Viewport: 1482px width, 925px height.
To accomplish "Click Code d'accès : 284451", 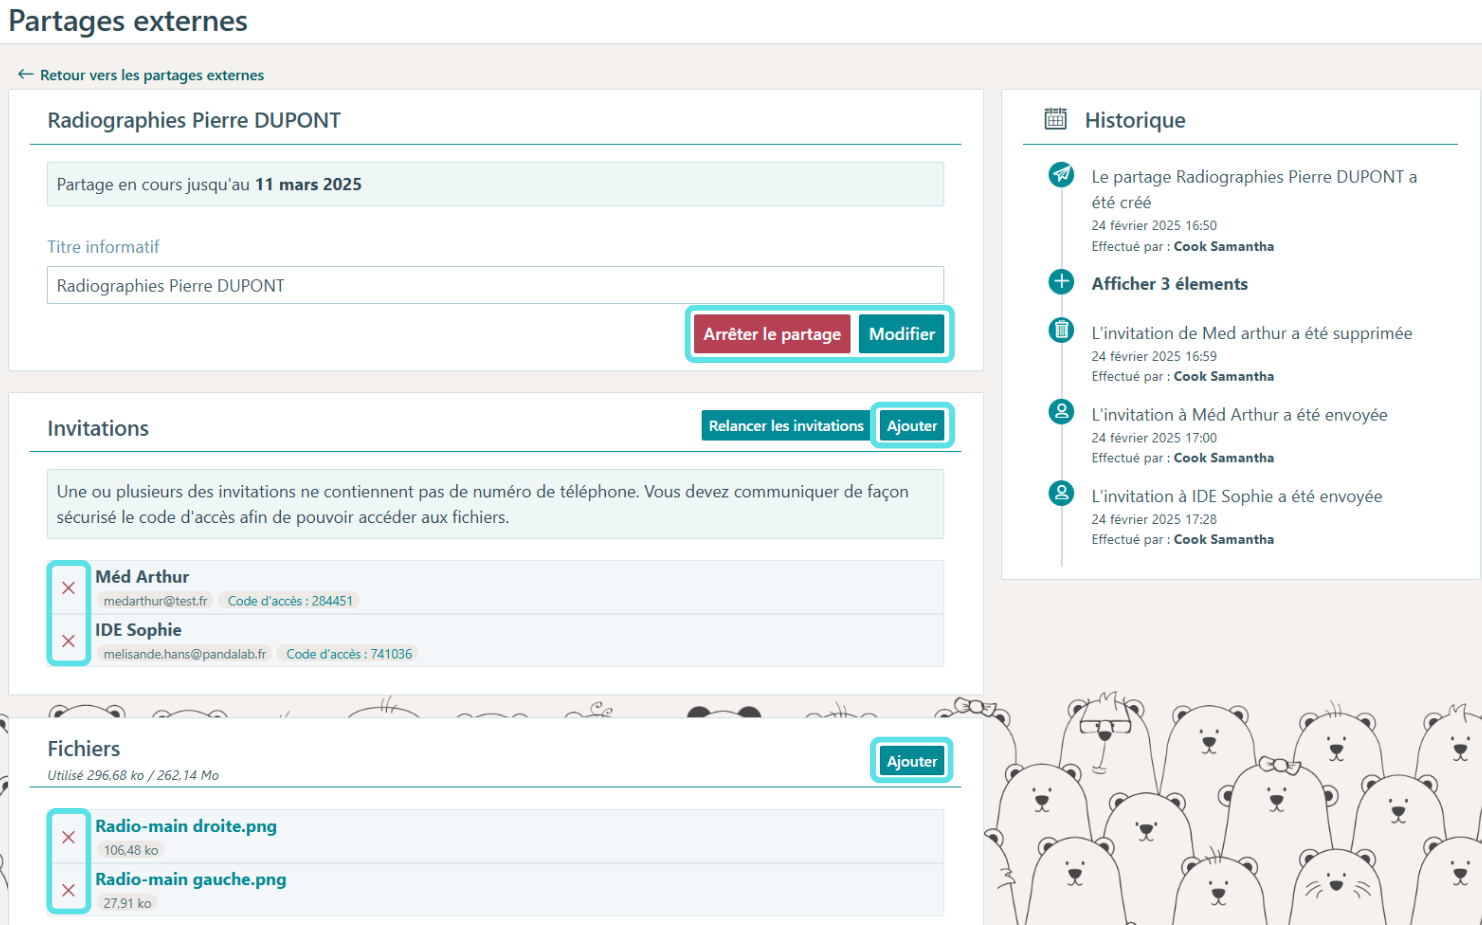I will tap(290, 601).
